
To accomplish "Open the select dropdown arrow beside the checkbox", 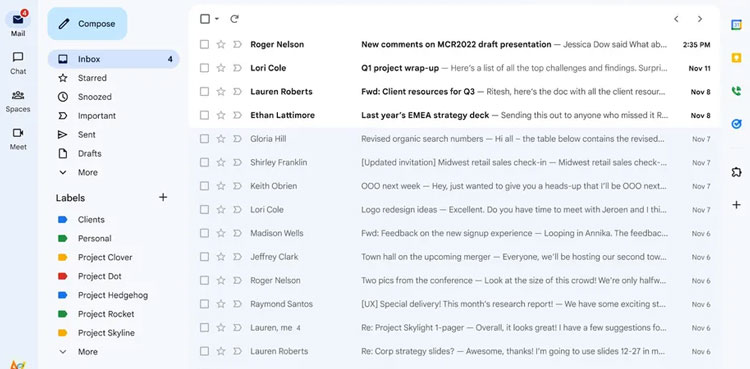I will click(x=217, y=19).
